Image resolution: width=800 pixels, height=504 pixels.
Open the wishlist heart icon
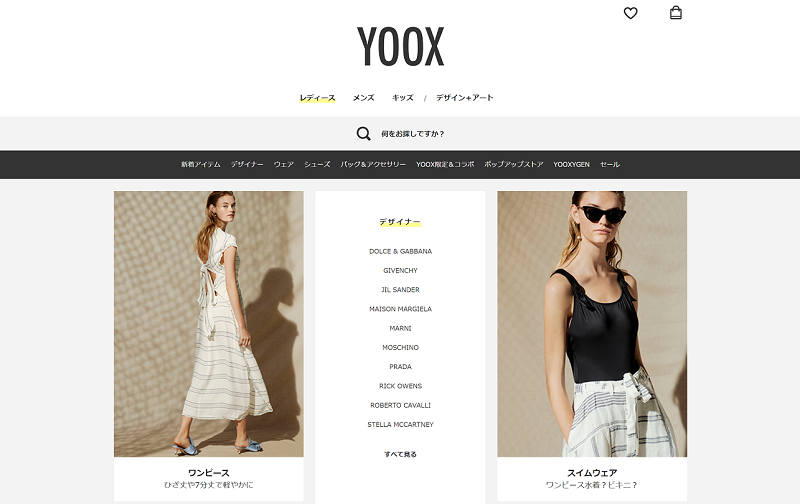[631, 13]
